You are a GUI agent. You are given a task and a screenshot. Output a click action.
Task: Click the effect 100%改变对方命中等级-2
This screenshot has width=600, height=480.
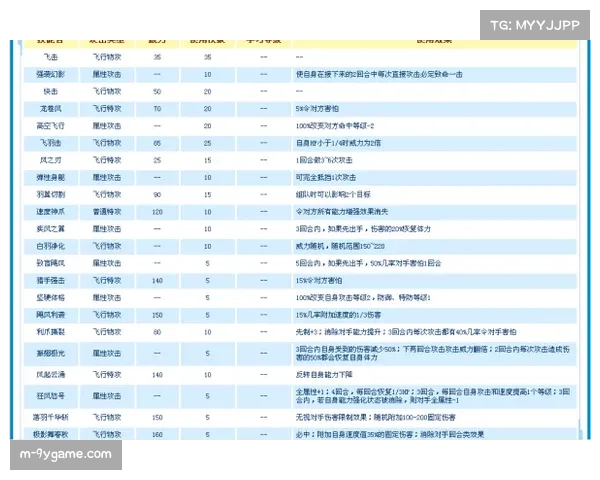point(335,126)
